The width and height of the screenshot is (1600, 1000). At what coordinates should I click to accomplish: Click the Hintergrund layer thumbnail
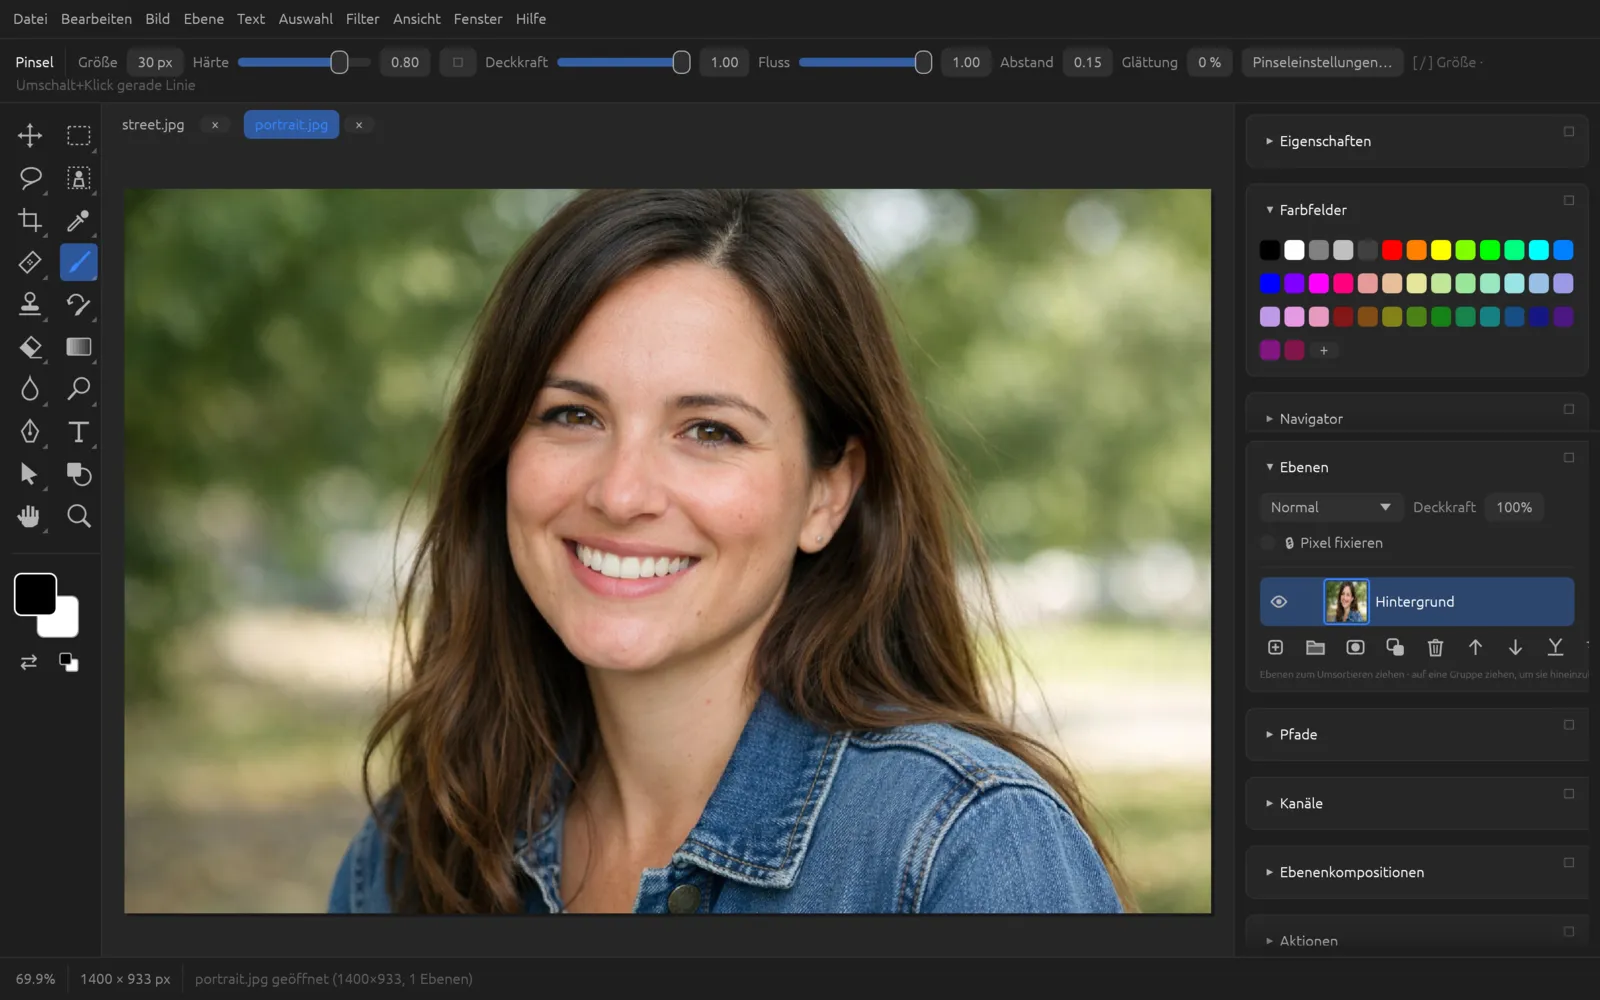click(x=1346, y=602)
